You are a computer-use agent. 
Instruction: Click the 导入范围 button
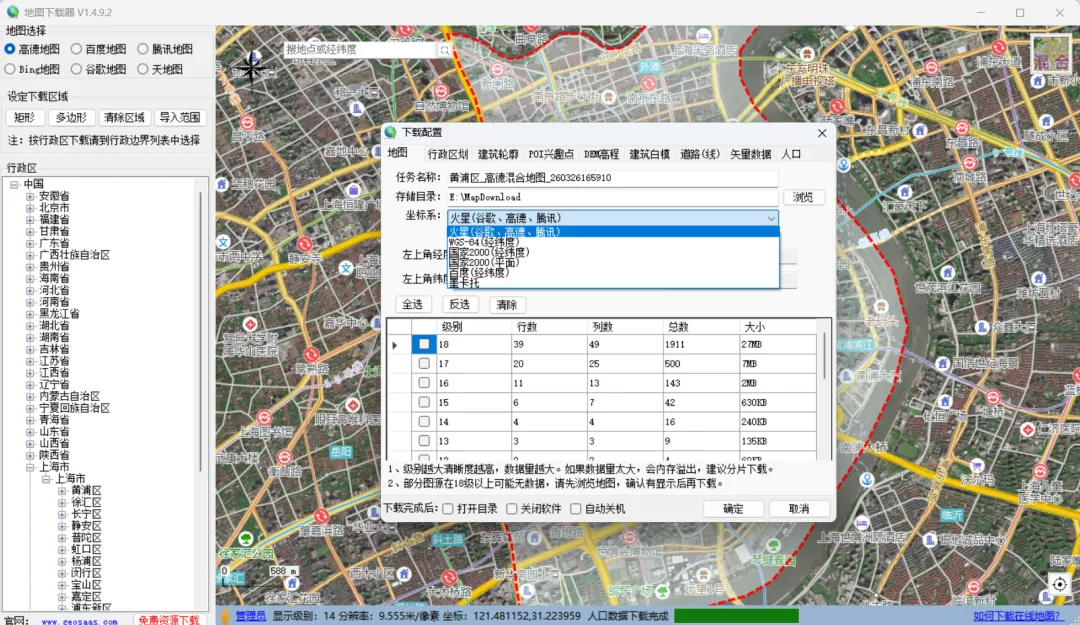coord(180,118)
